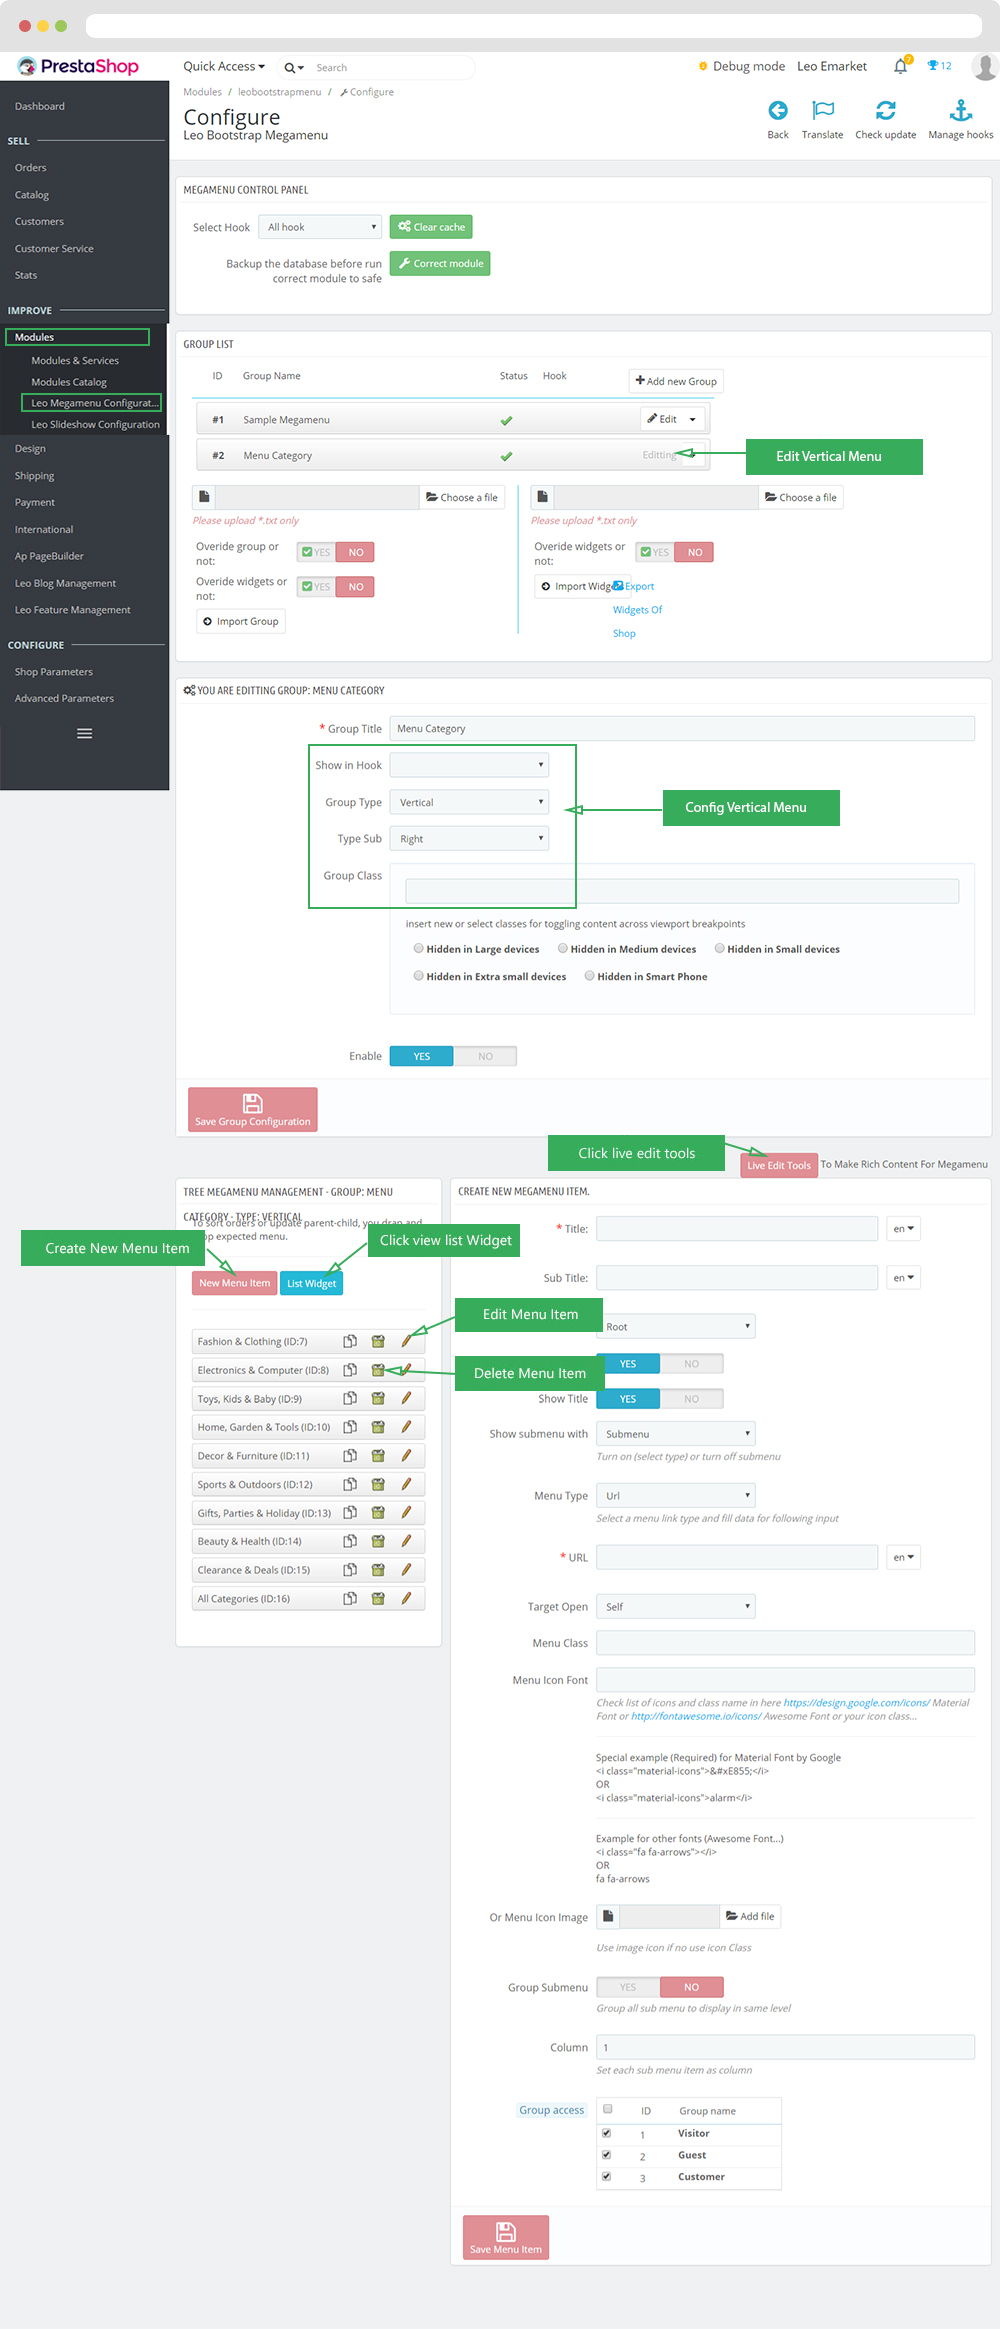
Task: Delete the Electronics & Computer menu item
Action: [378, 1370]
